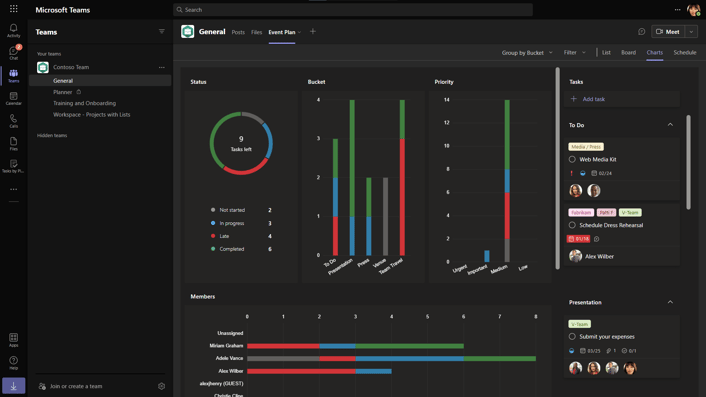Image resolution: width=706 pixels, height=397 pixels.
Task: Collapse Your teams section
Action: [x=49, y=54]
